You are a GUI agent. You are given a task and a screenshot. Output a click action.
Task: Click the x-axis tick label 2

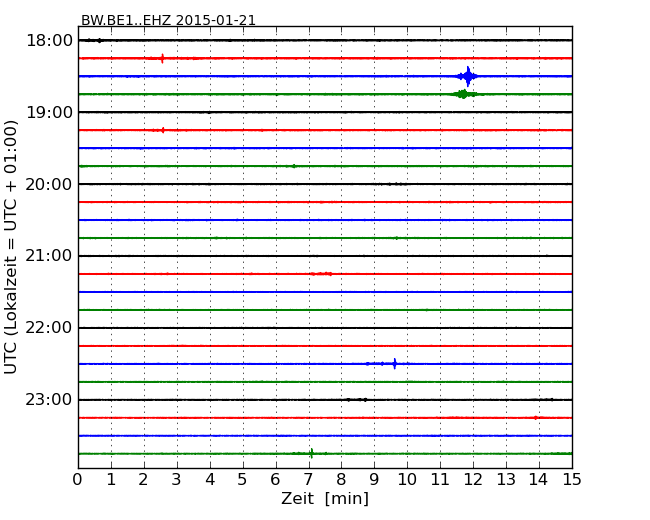pyautogui.click(x=143, y=480)
